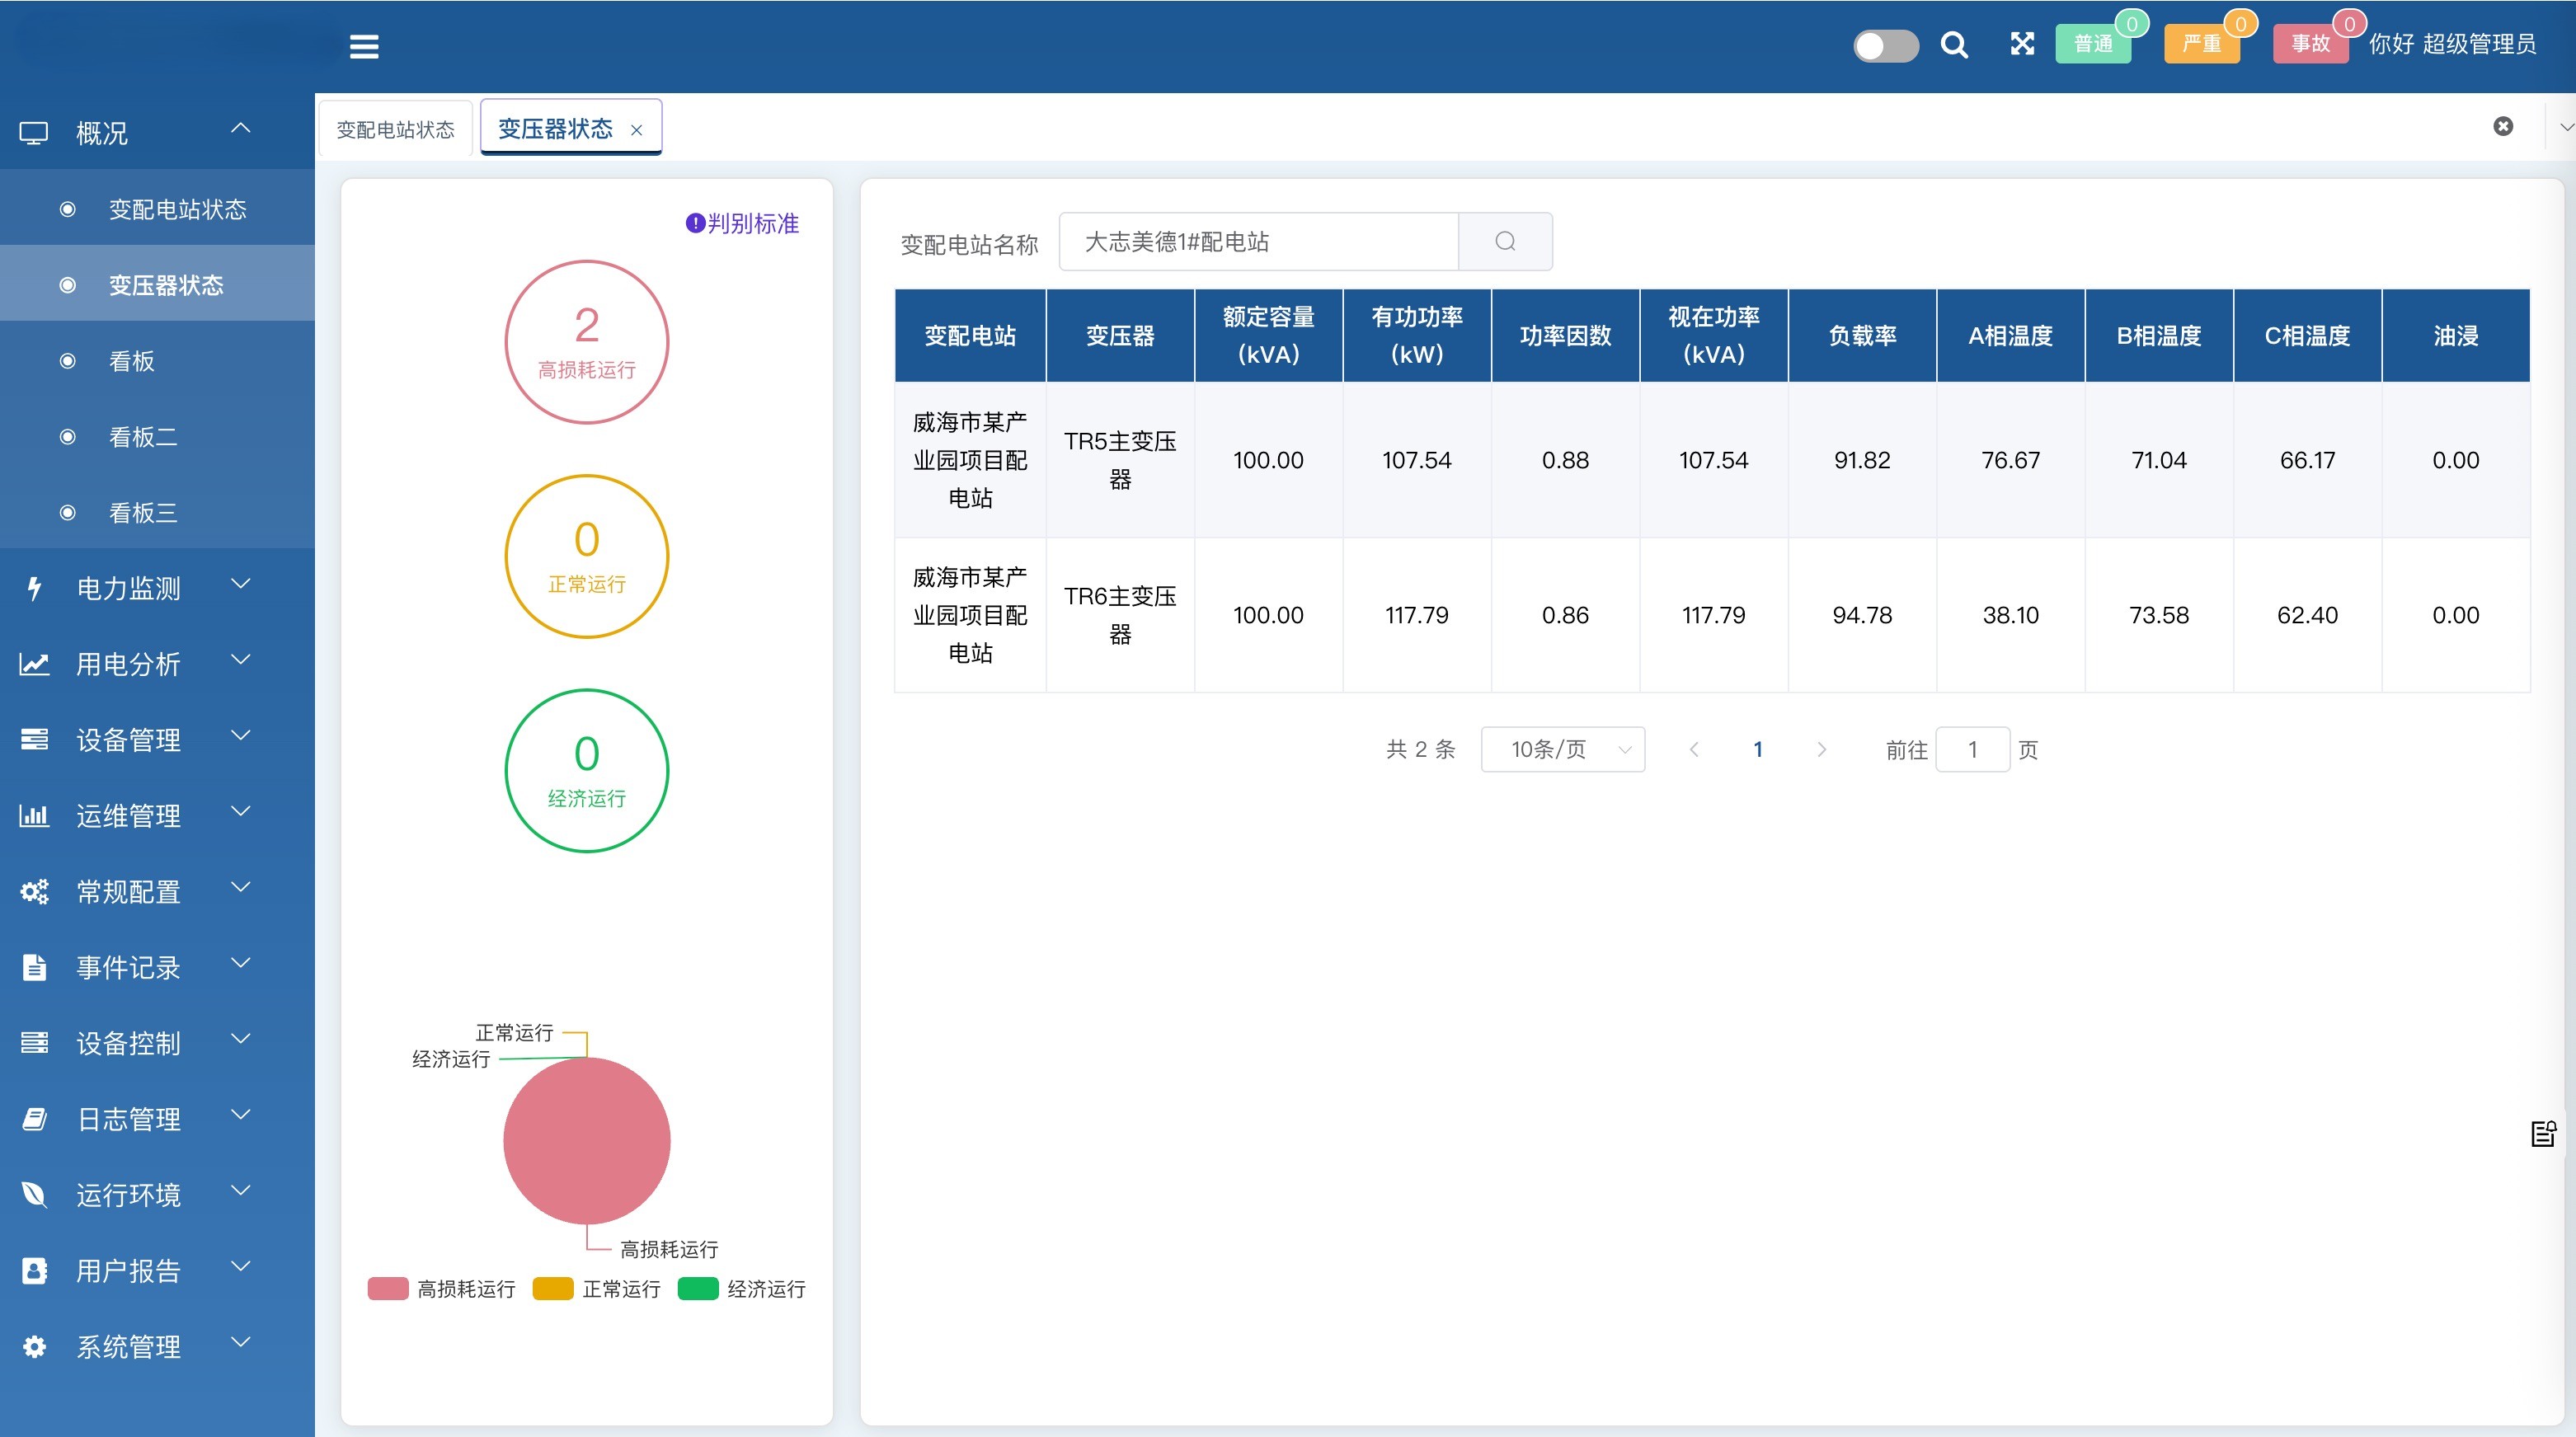The image size is (2576, 1437).
Task: Enter fullscreen with the expand arrows icon
Action: tap(2022, 44)
